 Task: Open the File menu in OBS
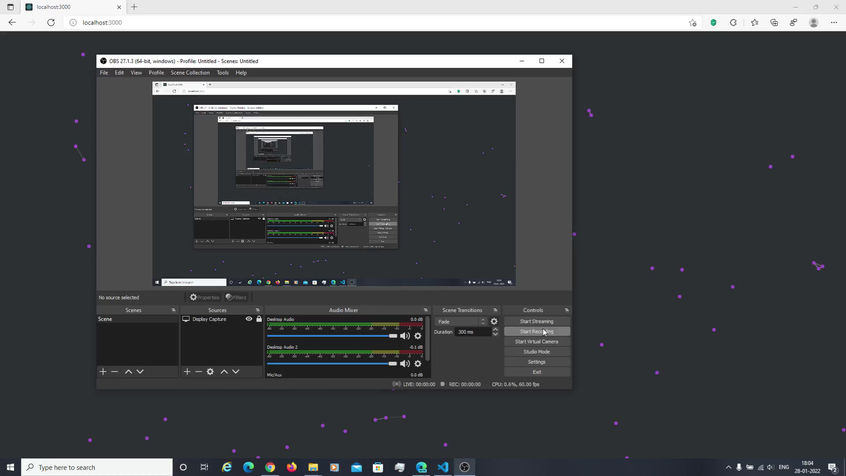pyautogui.click(x=104, y=72)
